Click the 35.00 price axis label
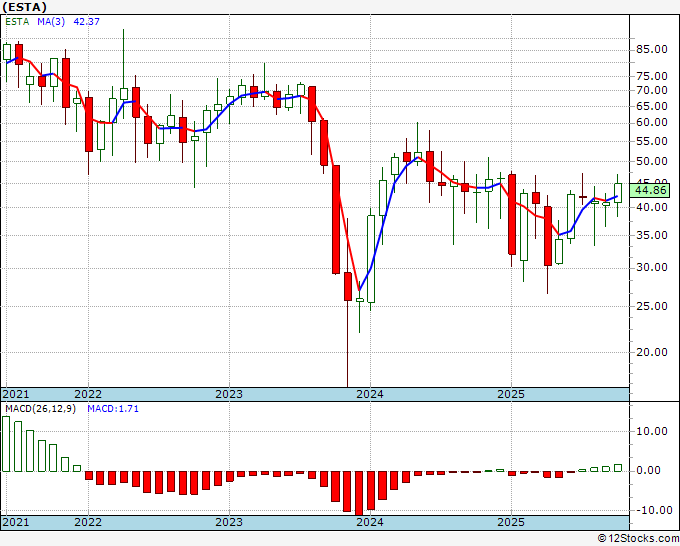The image size is (680, 546). [x=651, y=235]
